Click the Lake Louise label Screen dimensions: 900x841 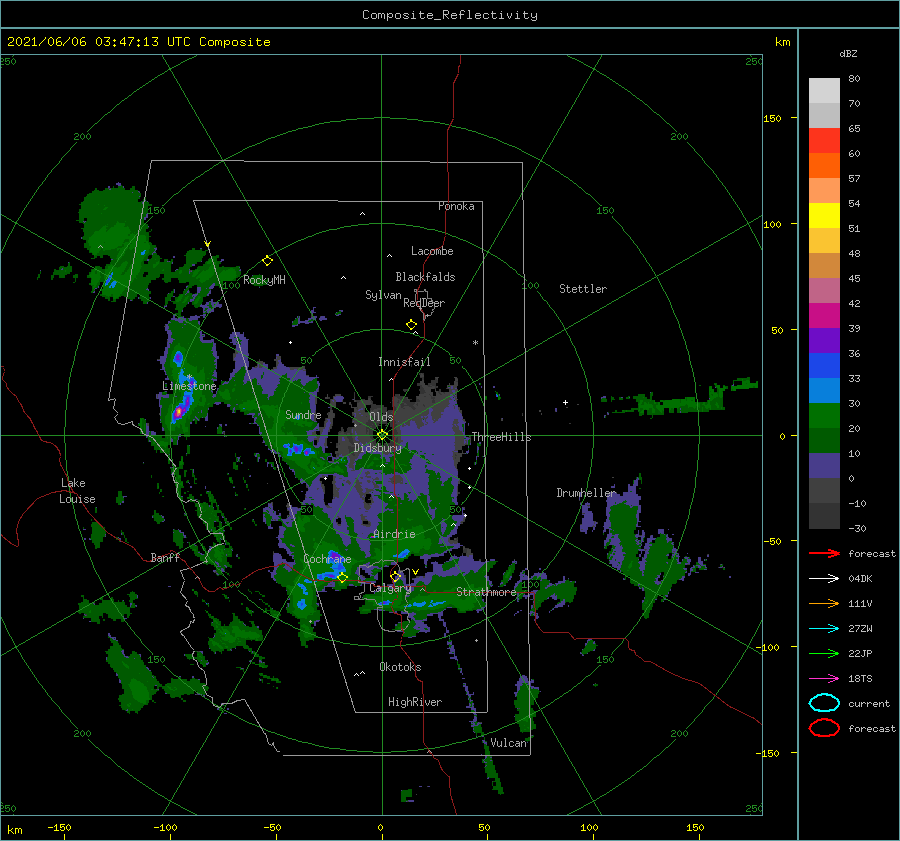coord(77,491)
